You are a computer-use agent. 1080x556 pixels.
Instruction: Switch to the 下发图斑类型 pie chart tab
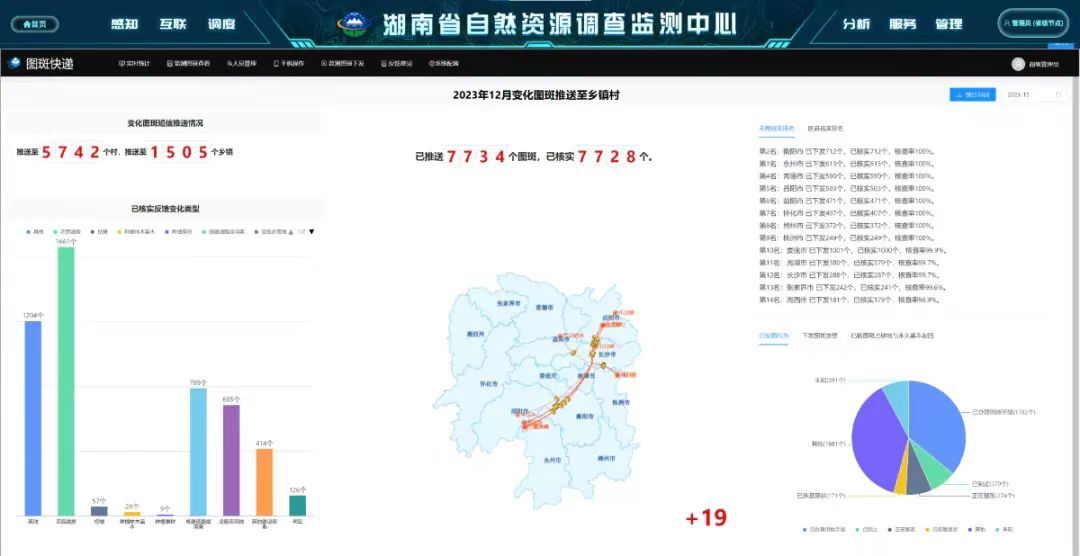[x=819, y=336]
